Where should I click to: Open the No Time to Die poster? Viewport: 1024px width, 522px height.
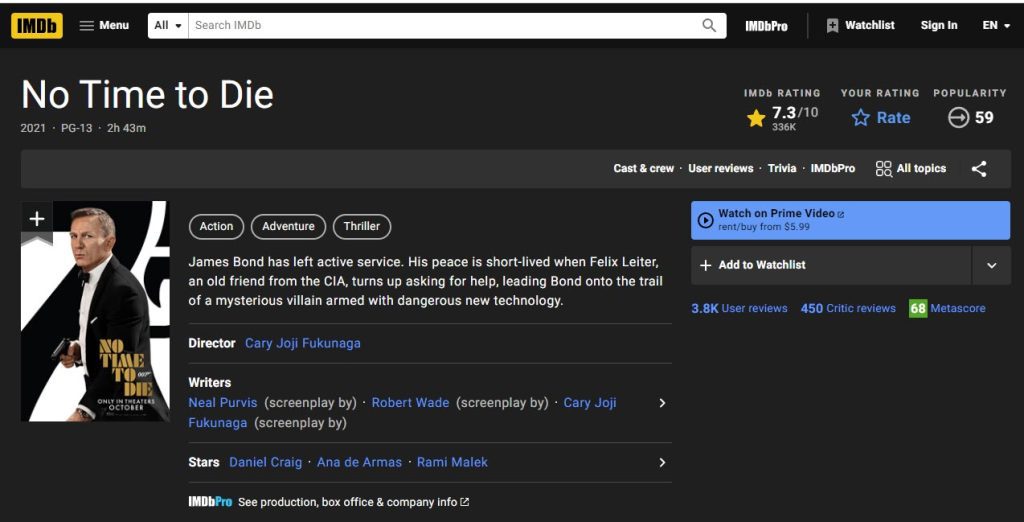click(x=95, y=311)
